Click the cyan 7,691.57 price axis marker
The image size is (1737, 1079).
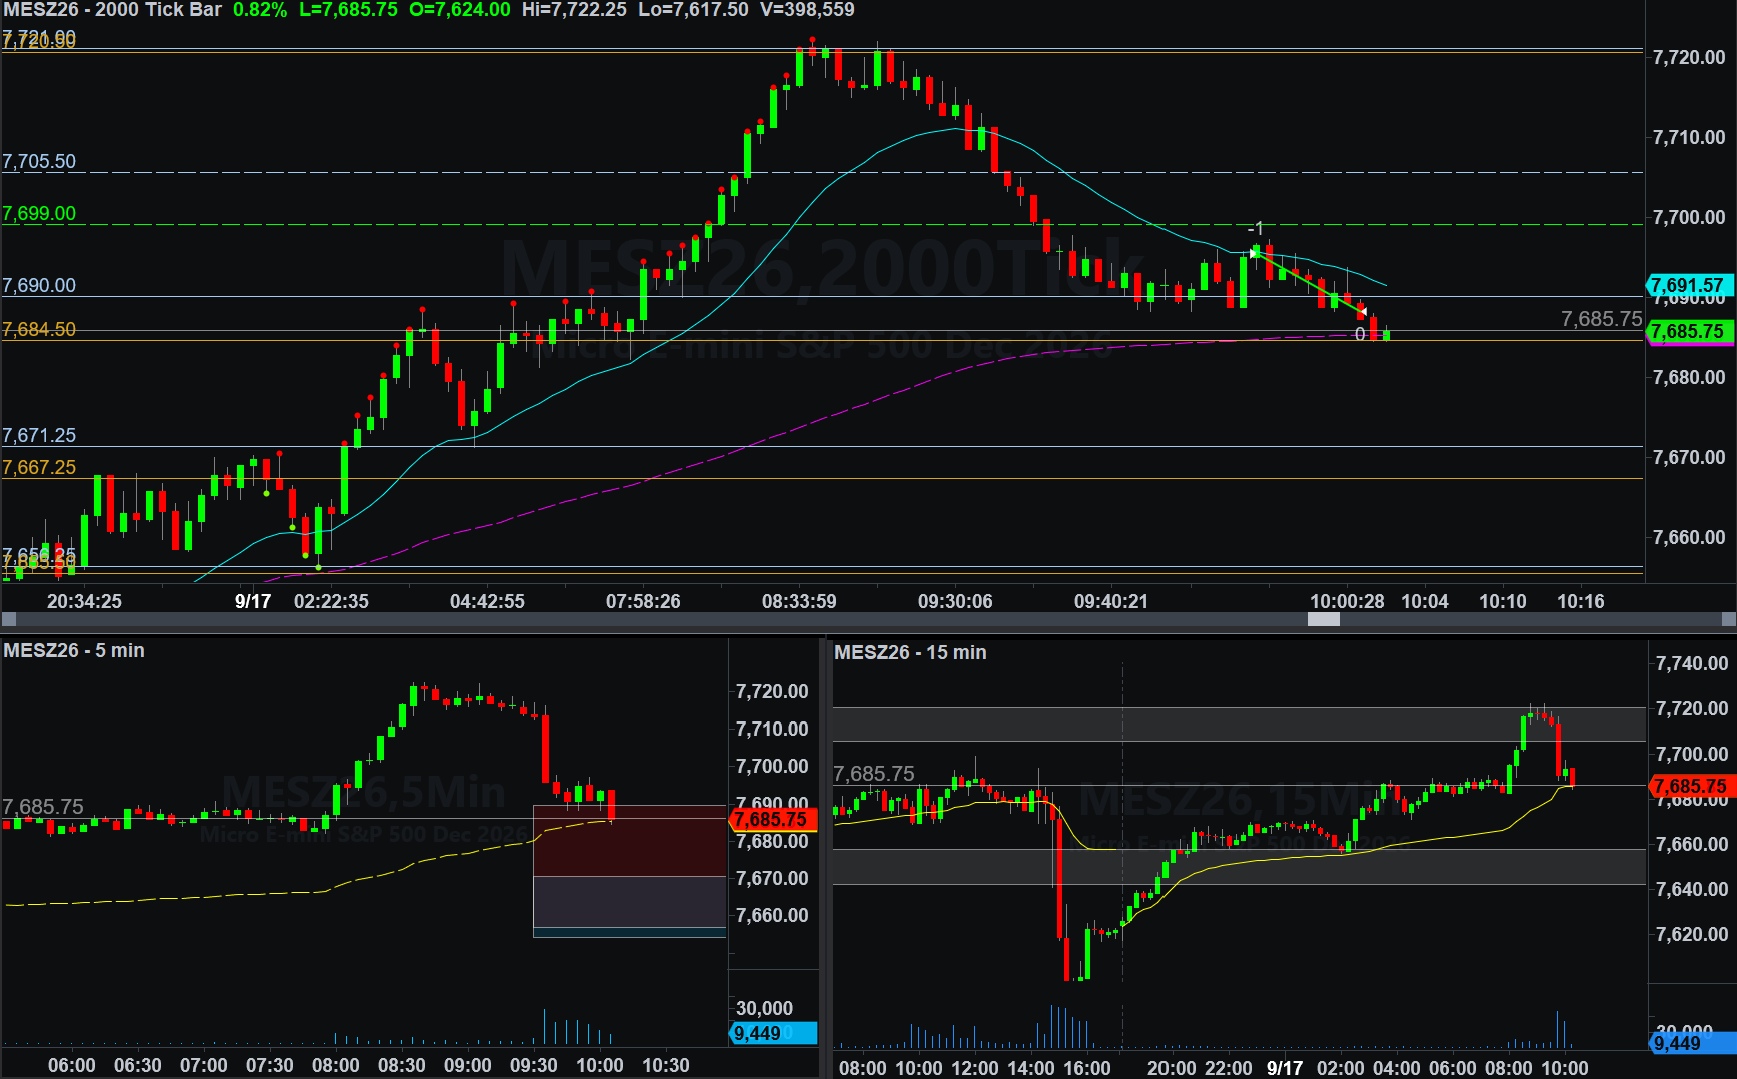(1690, 285)
